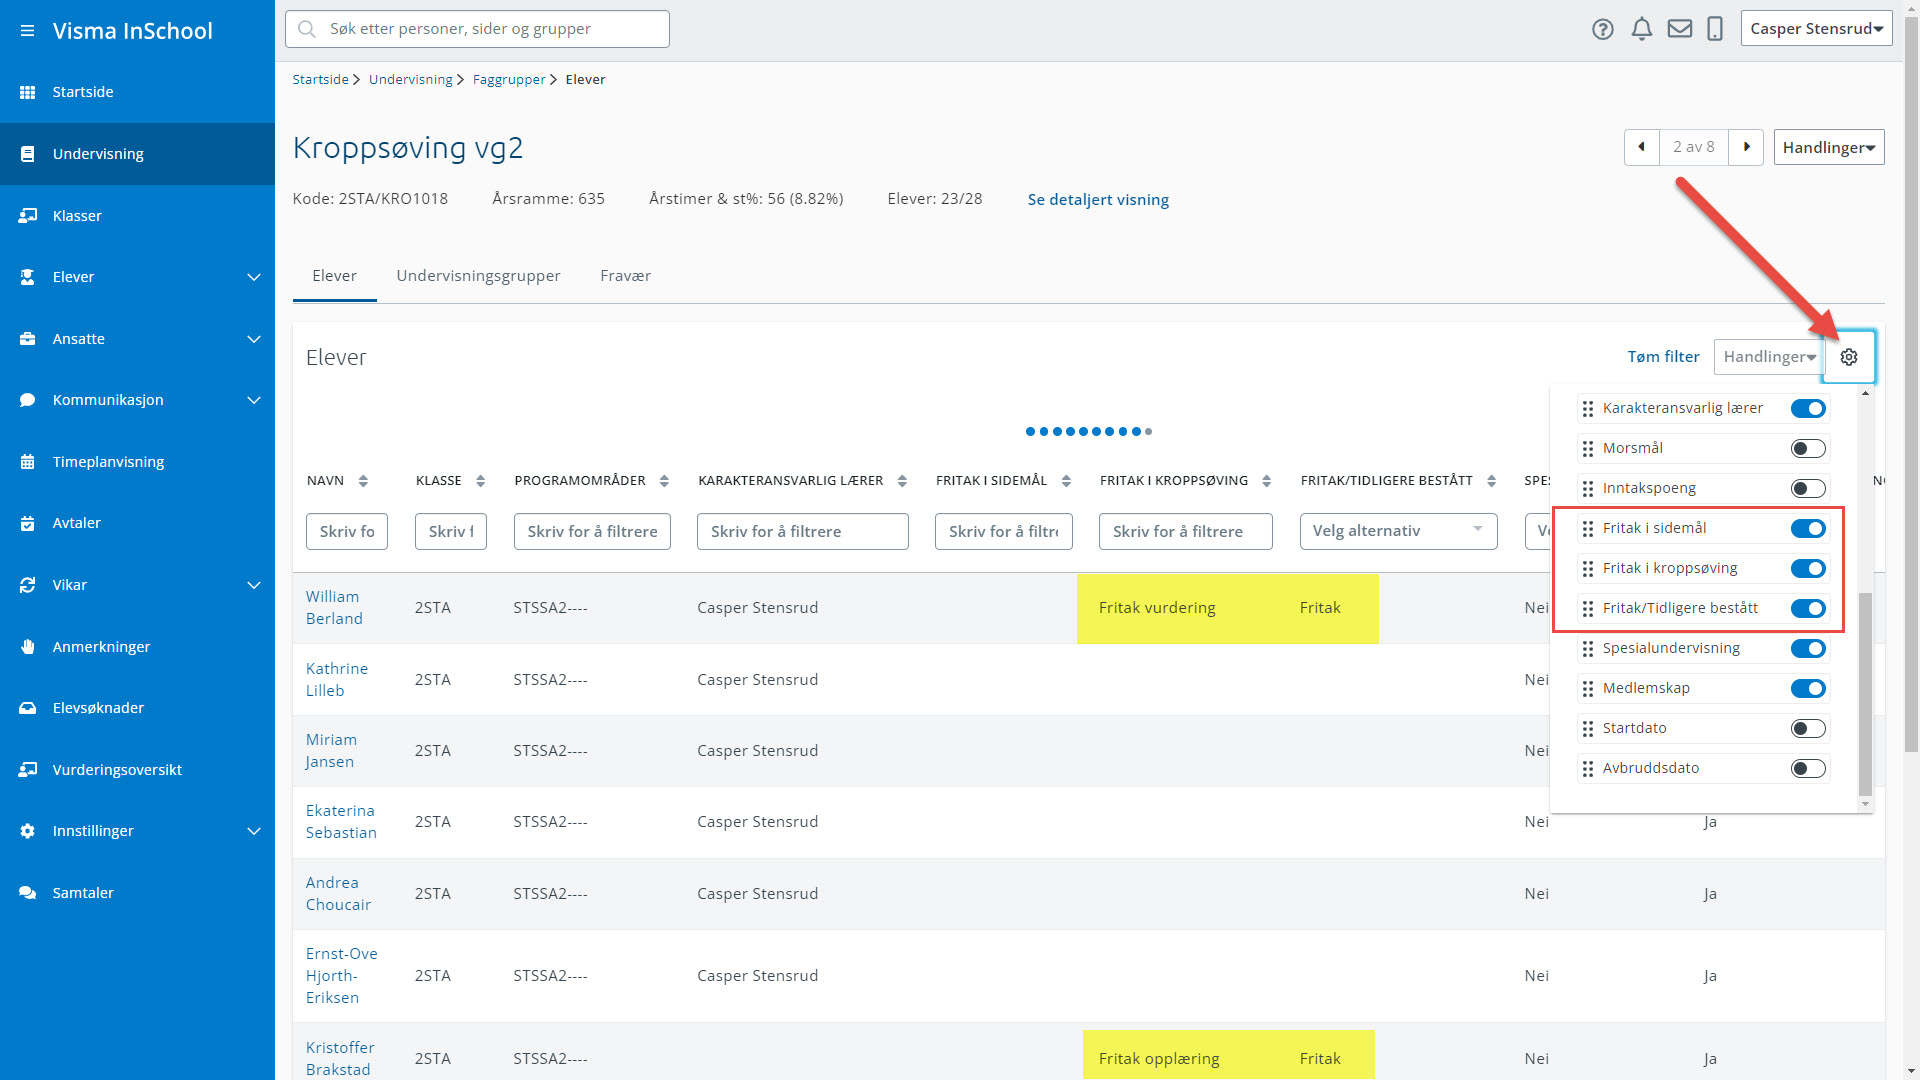Expand the Ansatte sidebar section

coord(254,339)
